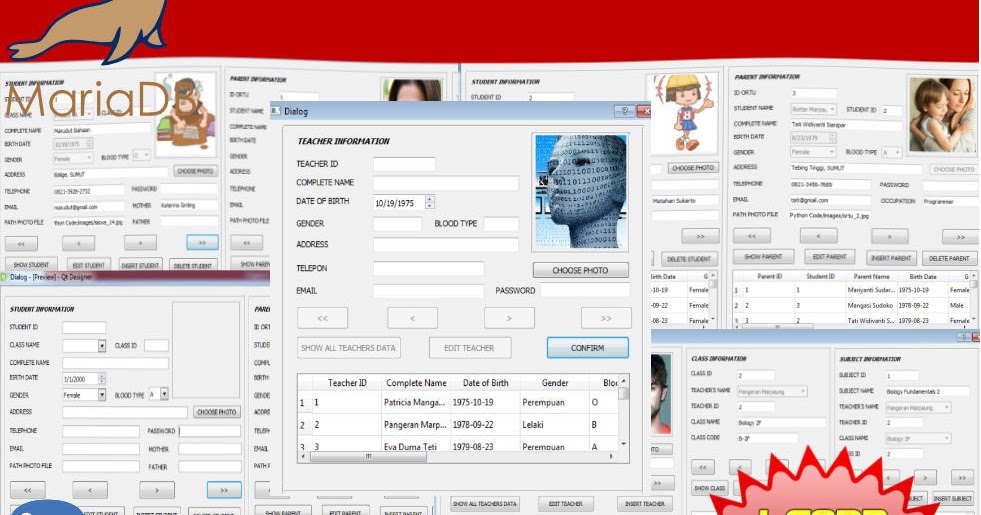981x515 pixels.
Task: Click the Choose Photo button in Teacher Information
Action: [x=581, y=270]
